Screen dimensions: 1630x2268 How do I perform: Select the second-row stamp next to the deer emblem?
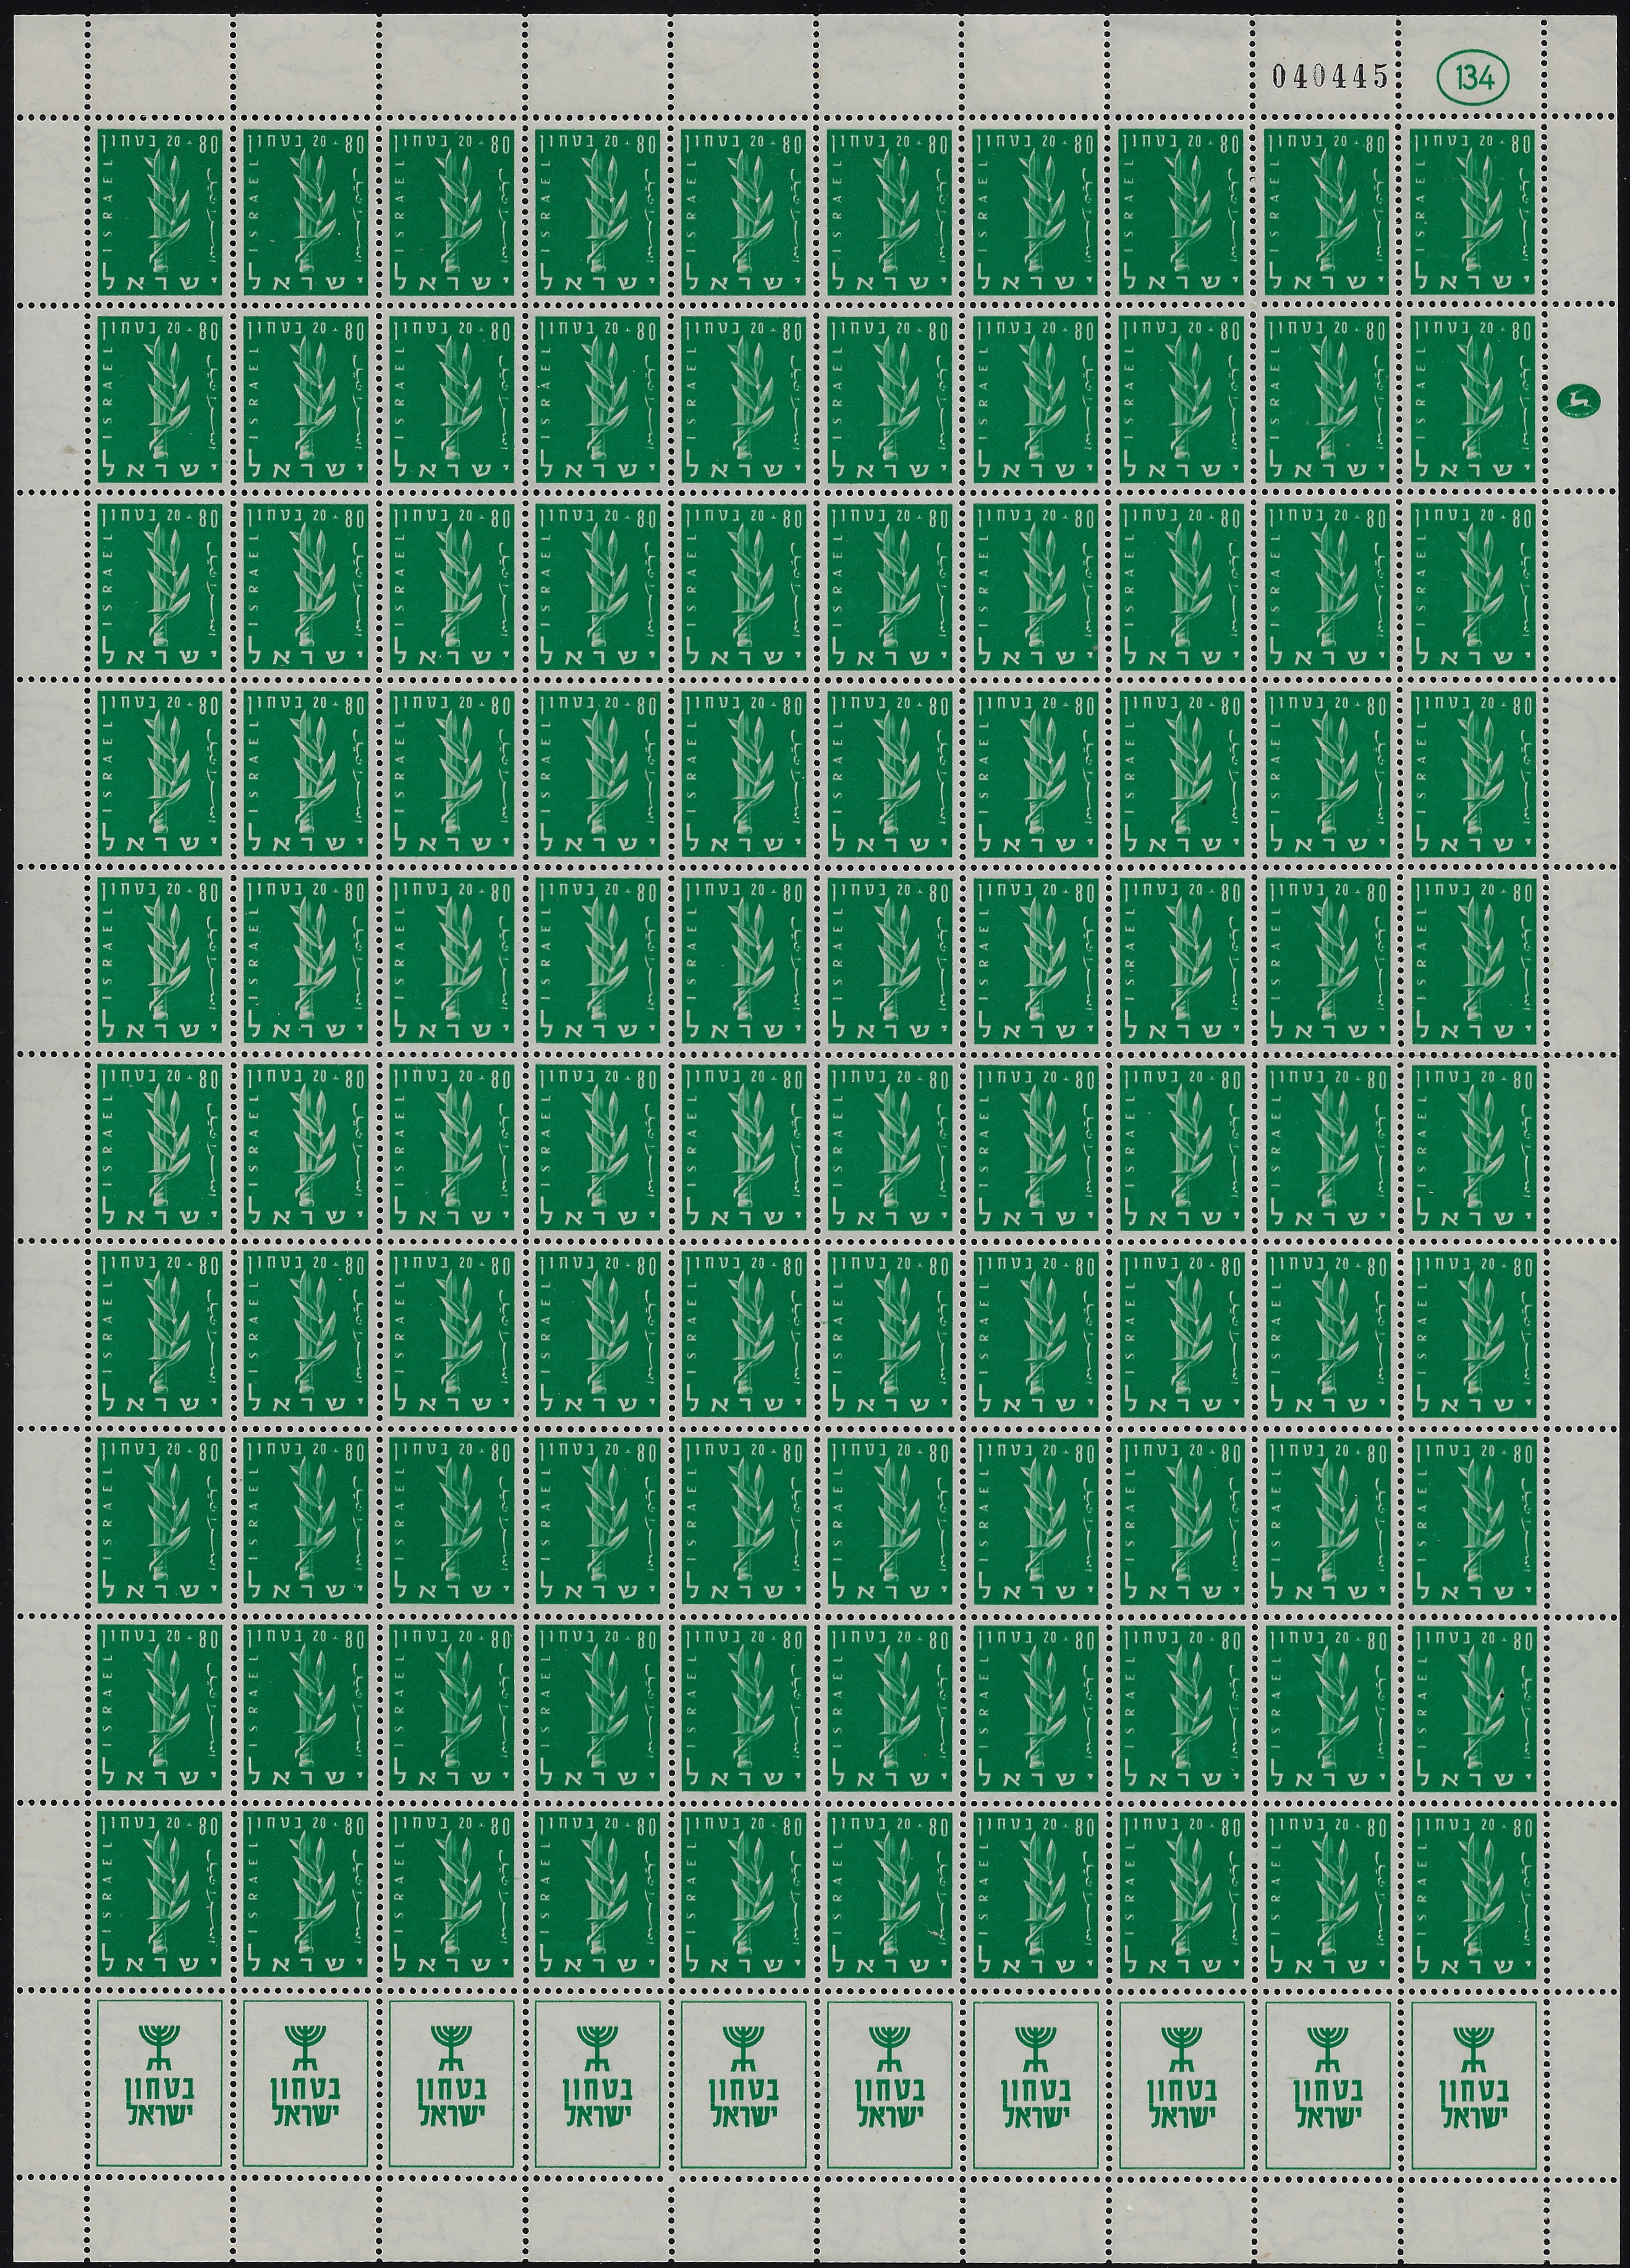[x=1472, y=399]
